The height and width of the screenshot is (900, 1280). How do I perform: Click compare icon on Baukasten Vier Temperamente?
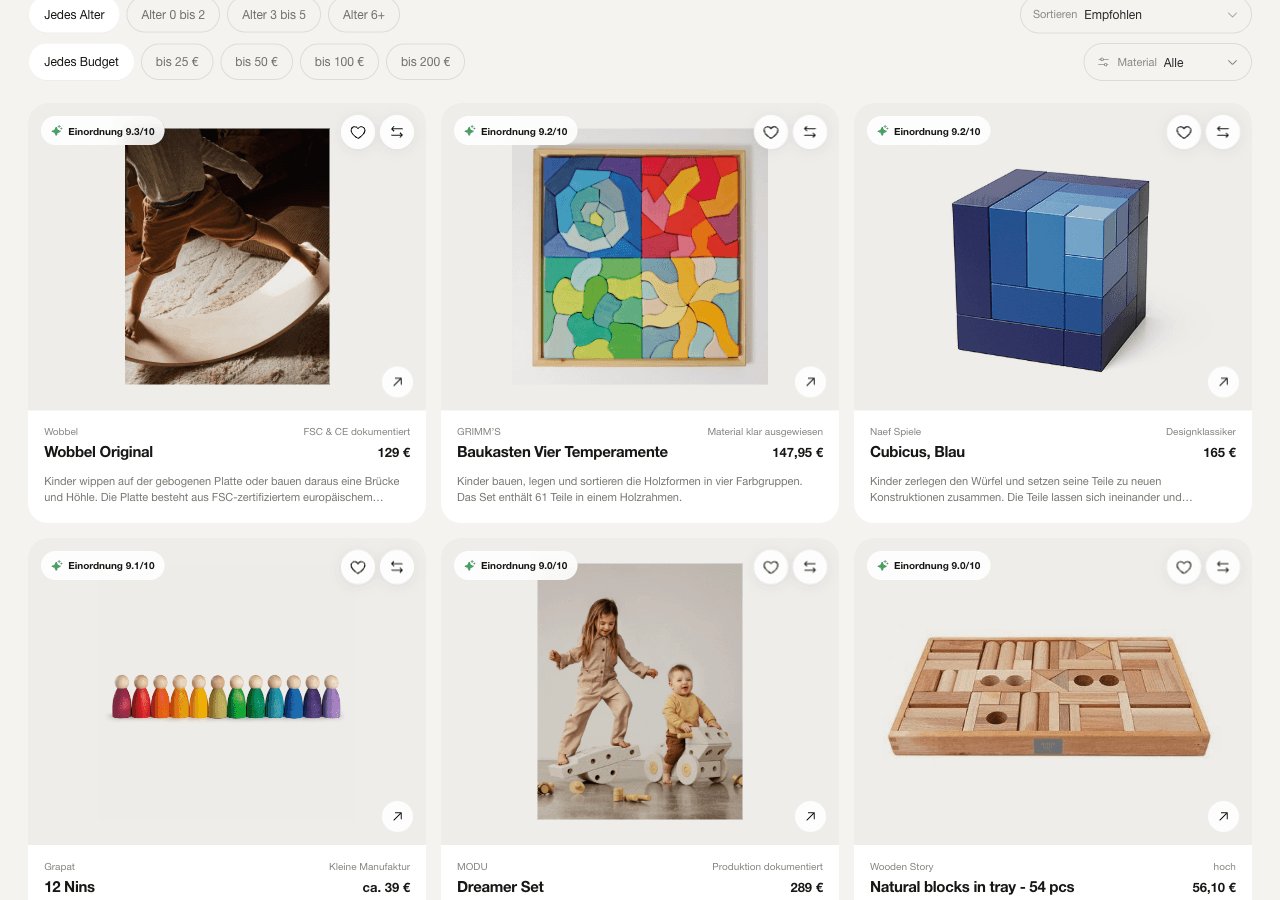pyautogui.click(x=810, y=132)
